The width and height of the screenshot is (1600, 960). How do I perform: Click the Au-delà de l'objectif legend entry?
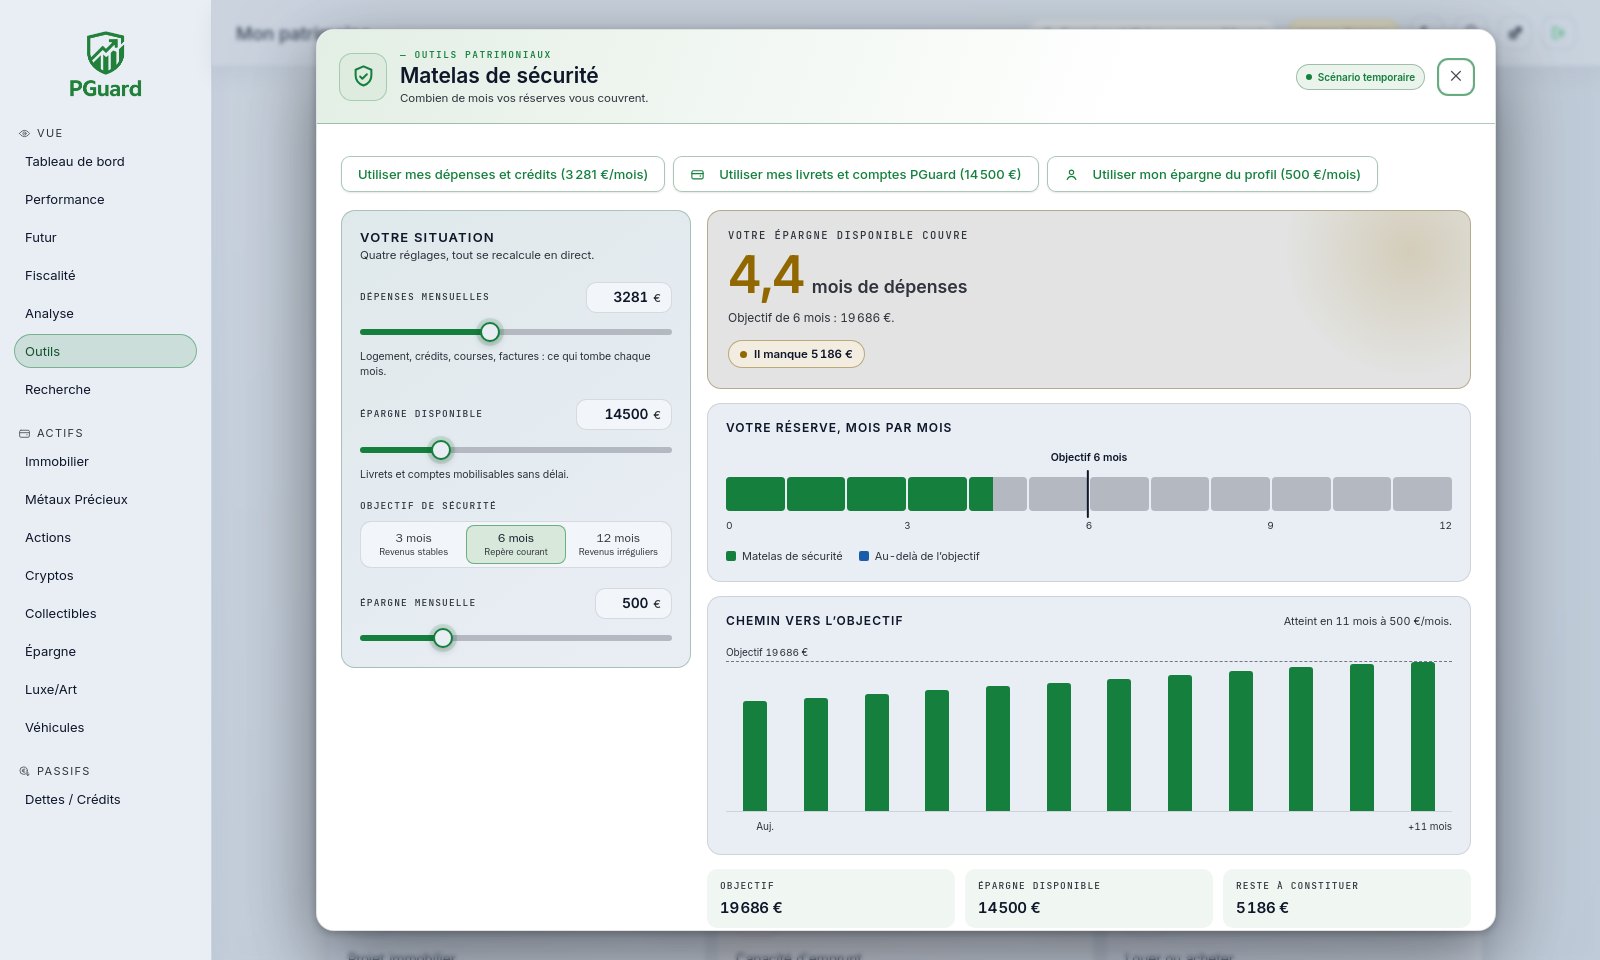(919, 556)
